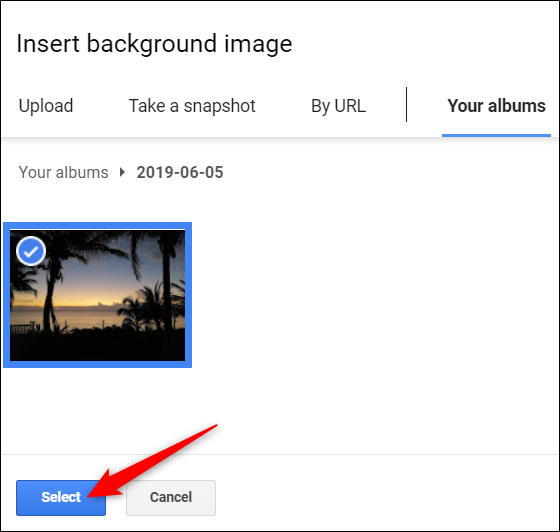Switch to the Upload tab
This screenshot has width=560, height=532.
pos(46,106)
